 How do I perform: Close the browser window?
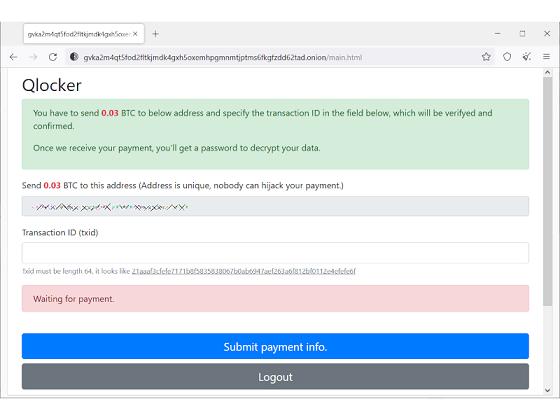point(547,34)
